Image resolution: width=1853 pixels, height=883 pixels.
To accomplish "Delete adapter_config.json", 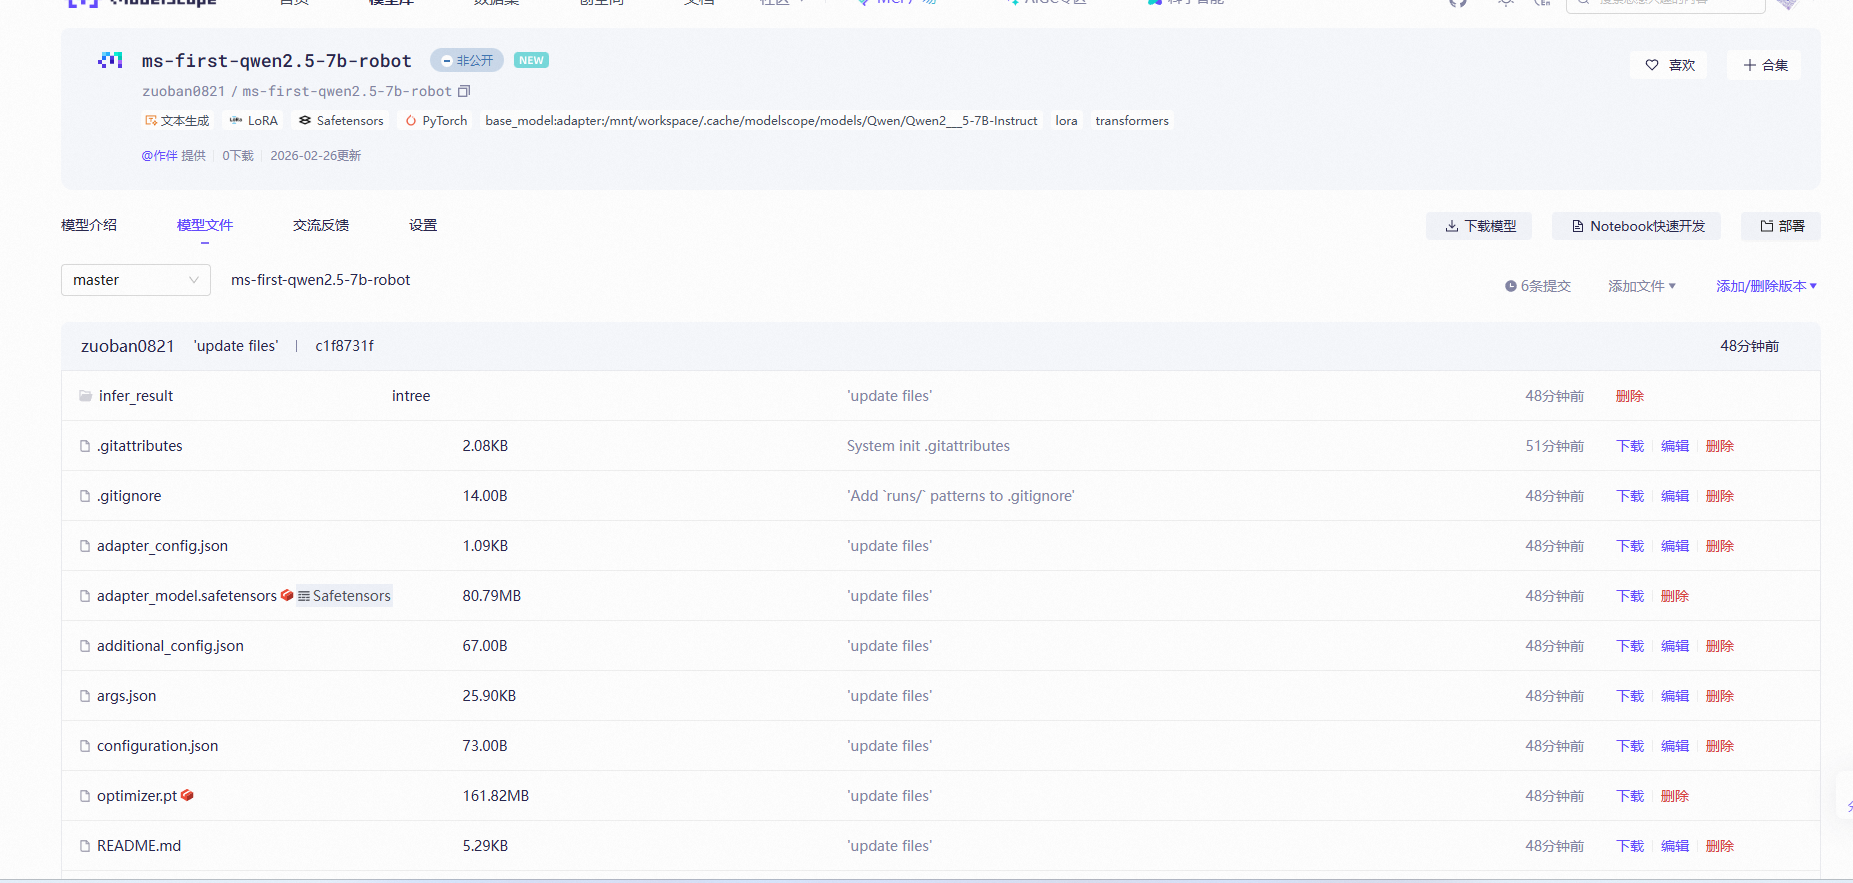I will [x=1720, y=546].
